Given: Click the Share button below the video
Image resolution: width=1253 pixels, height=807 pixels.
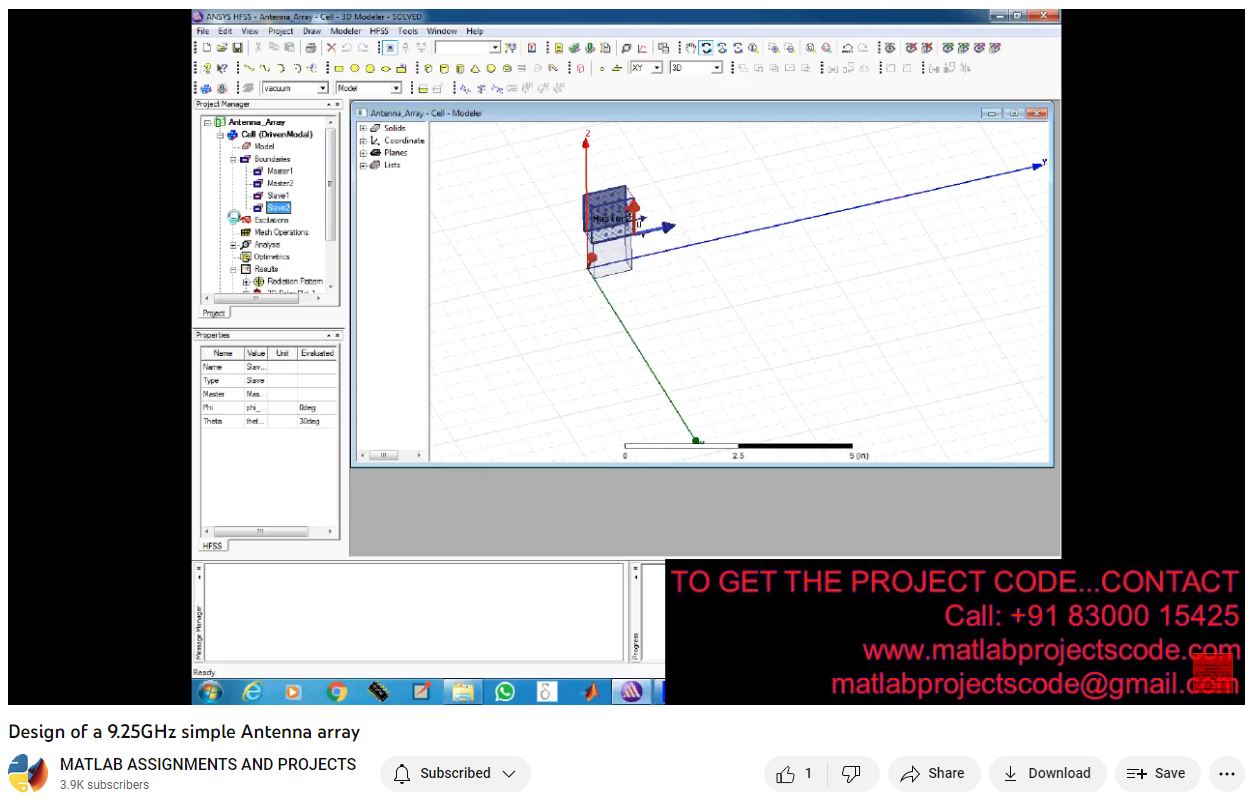Looking at the screenshot, I should tap(932, 773).
